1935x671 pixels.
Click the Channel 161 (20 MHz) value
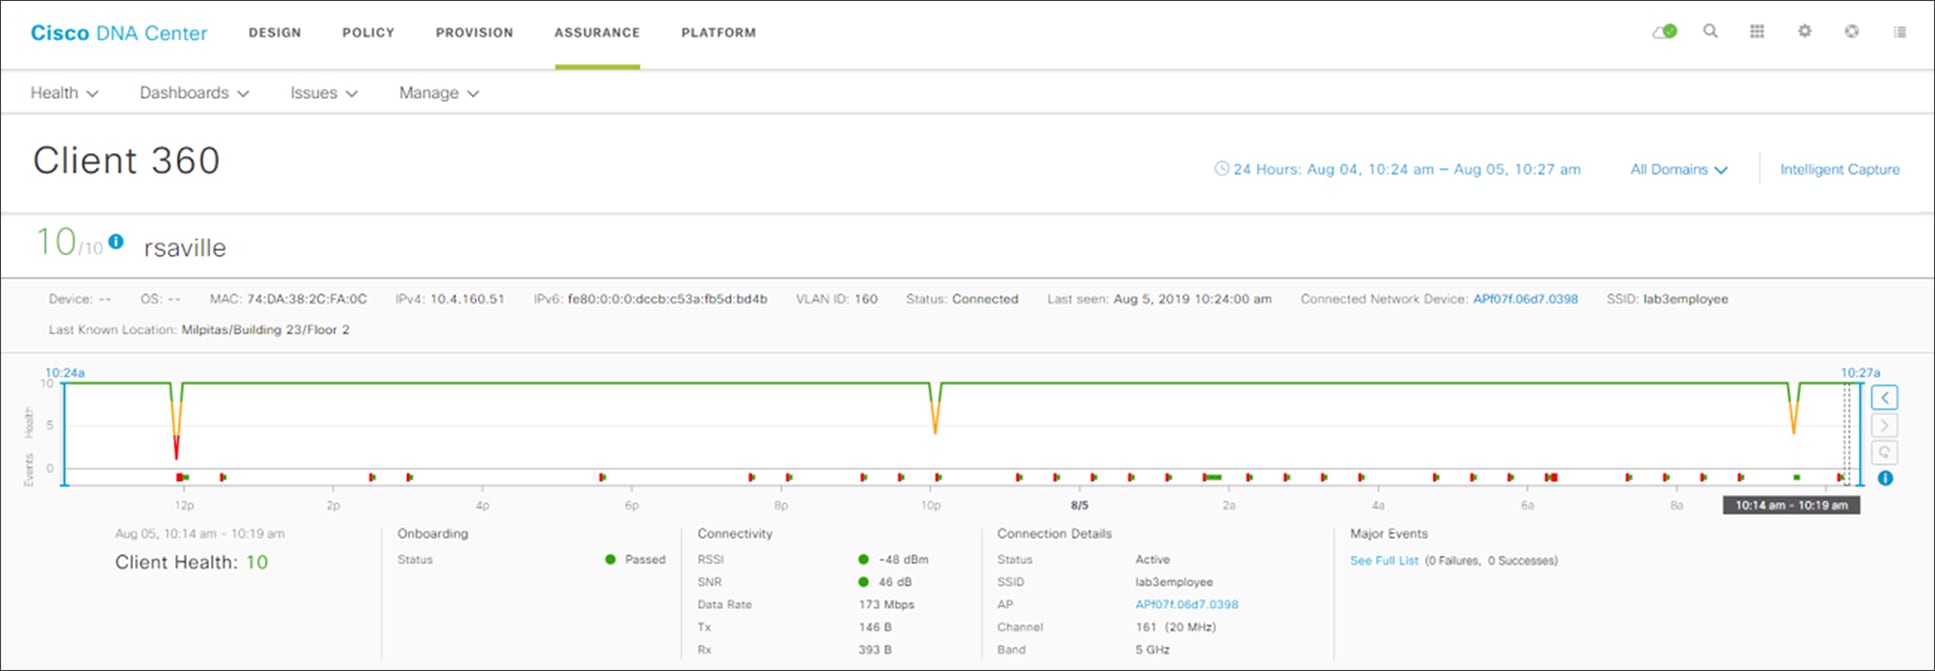coord(1175,627)
